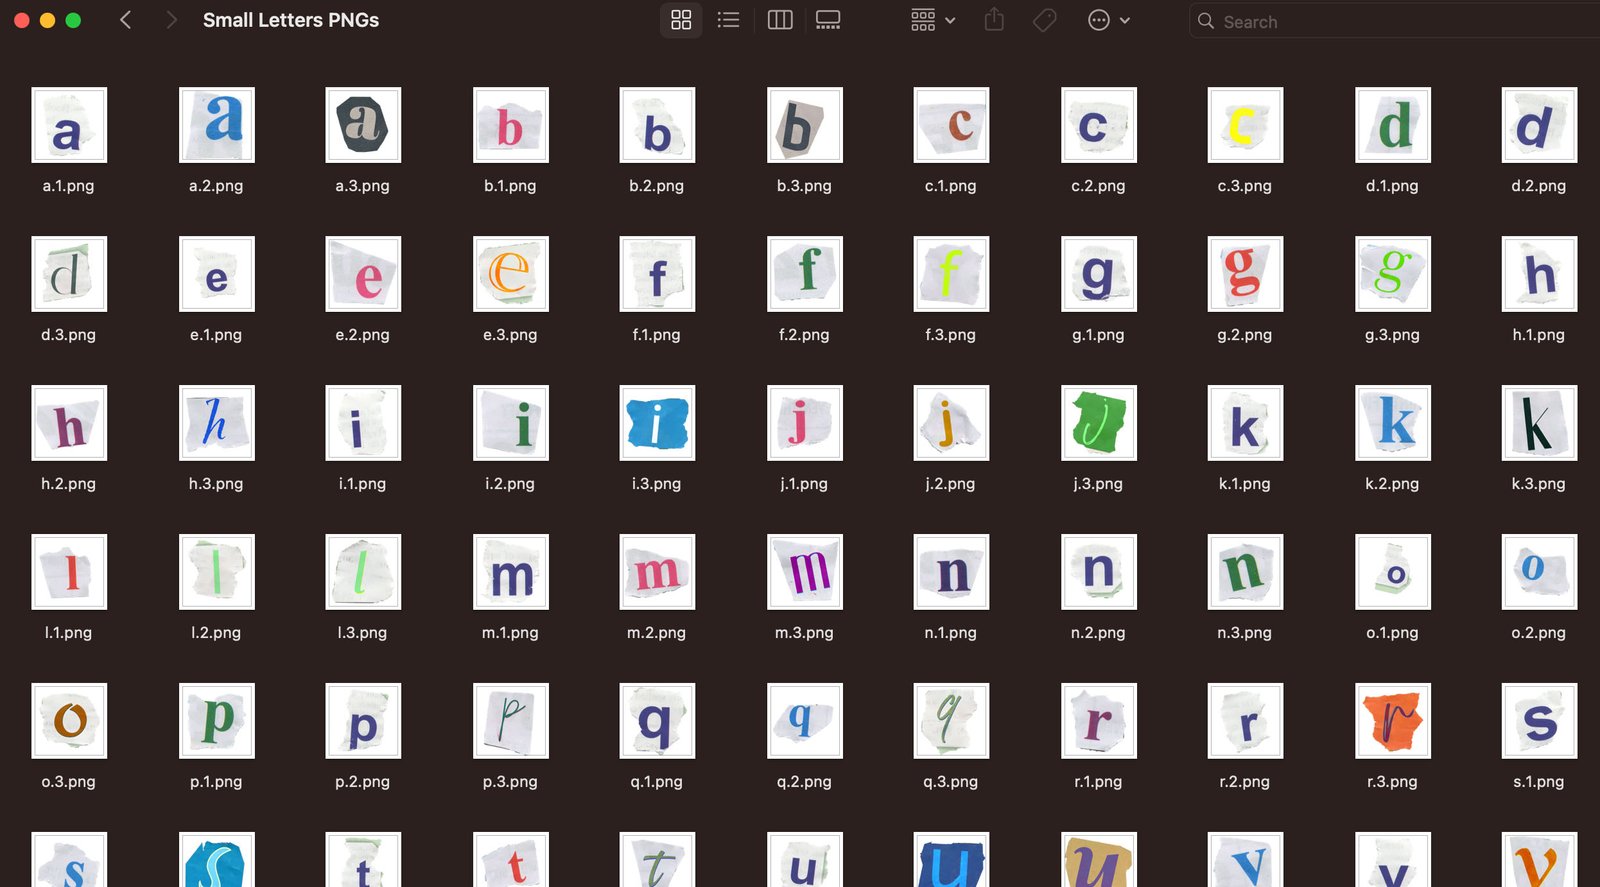Select b.2.png file icon
Screen dimensions: 1600x887
click(657, 125)
